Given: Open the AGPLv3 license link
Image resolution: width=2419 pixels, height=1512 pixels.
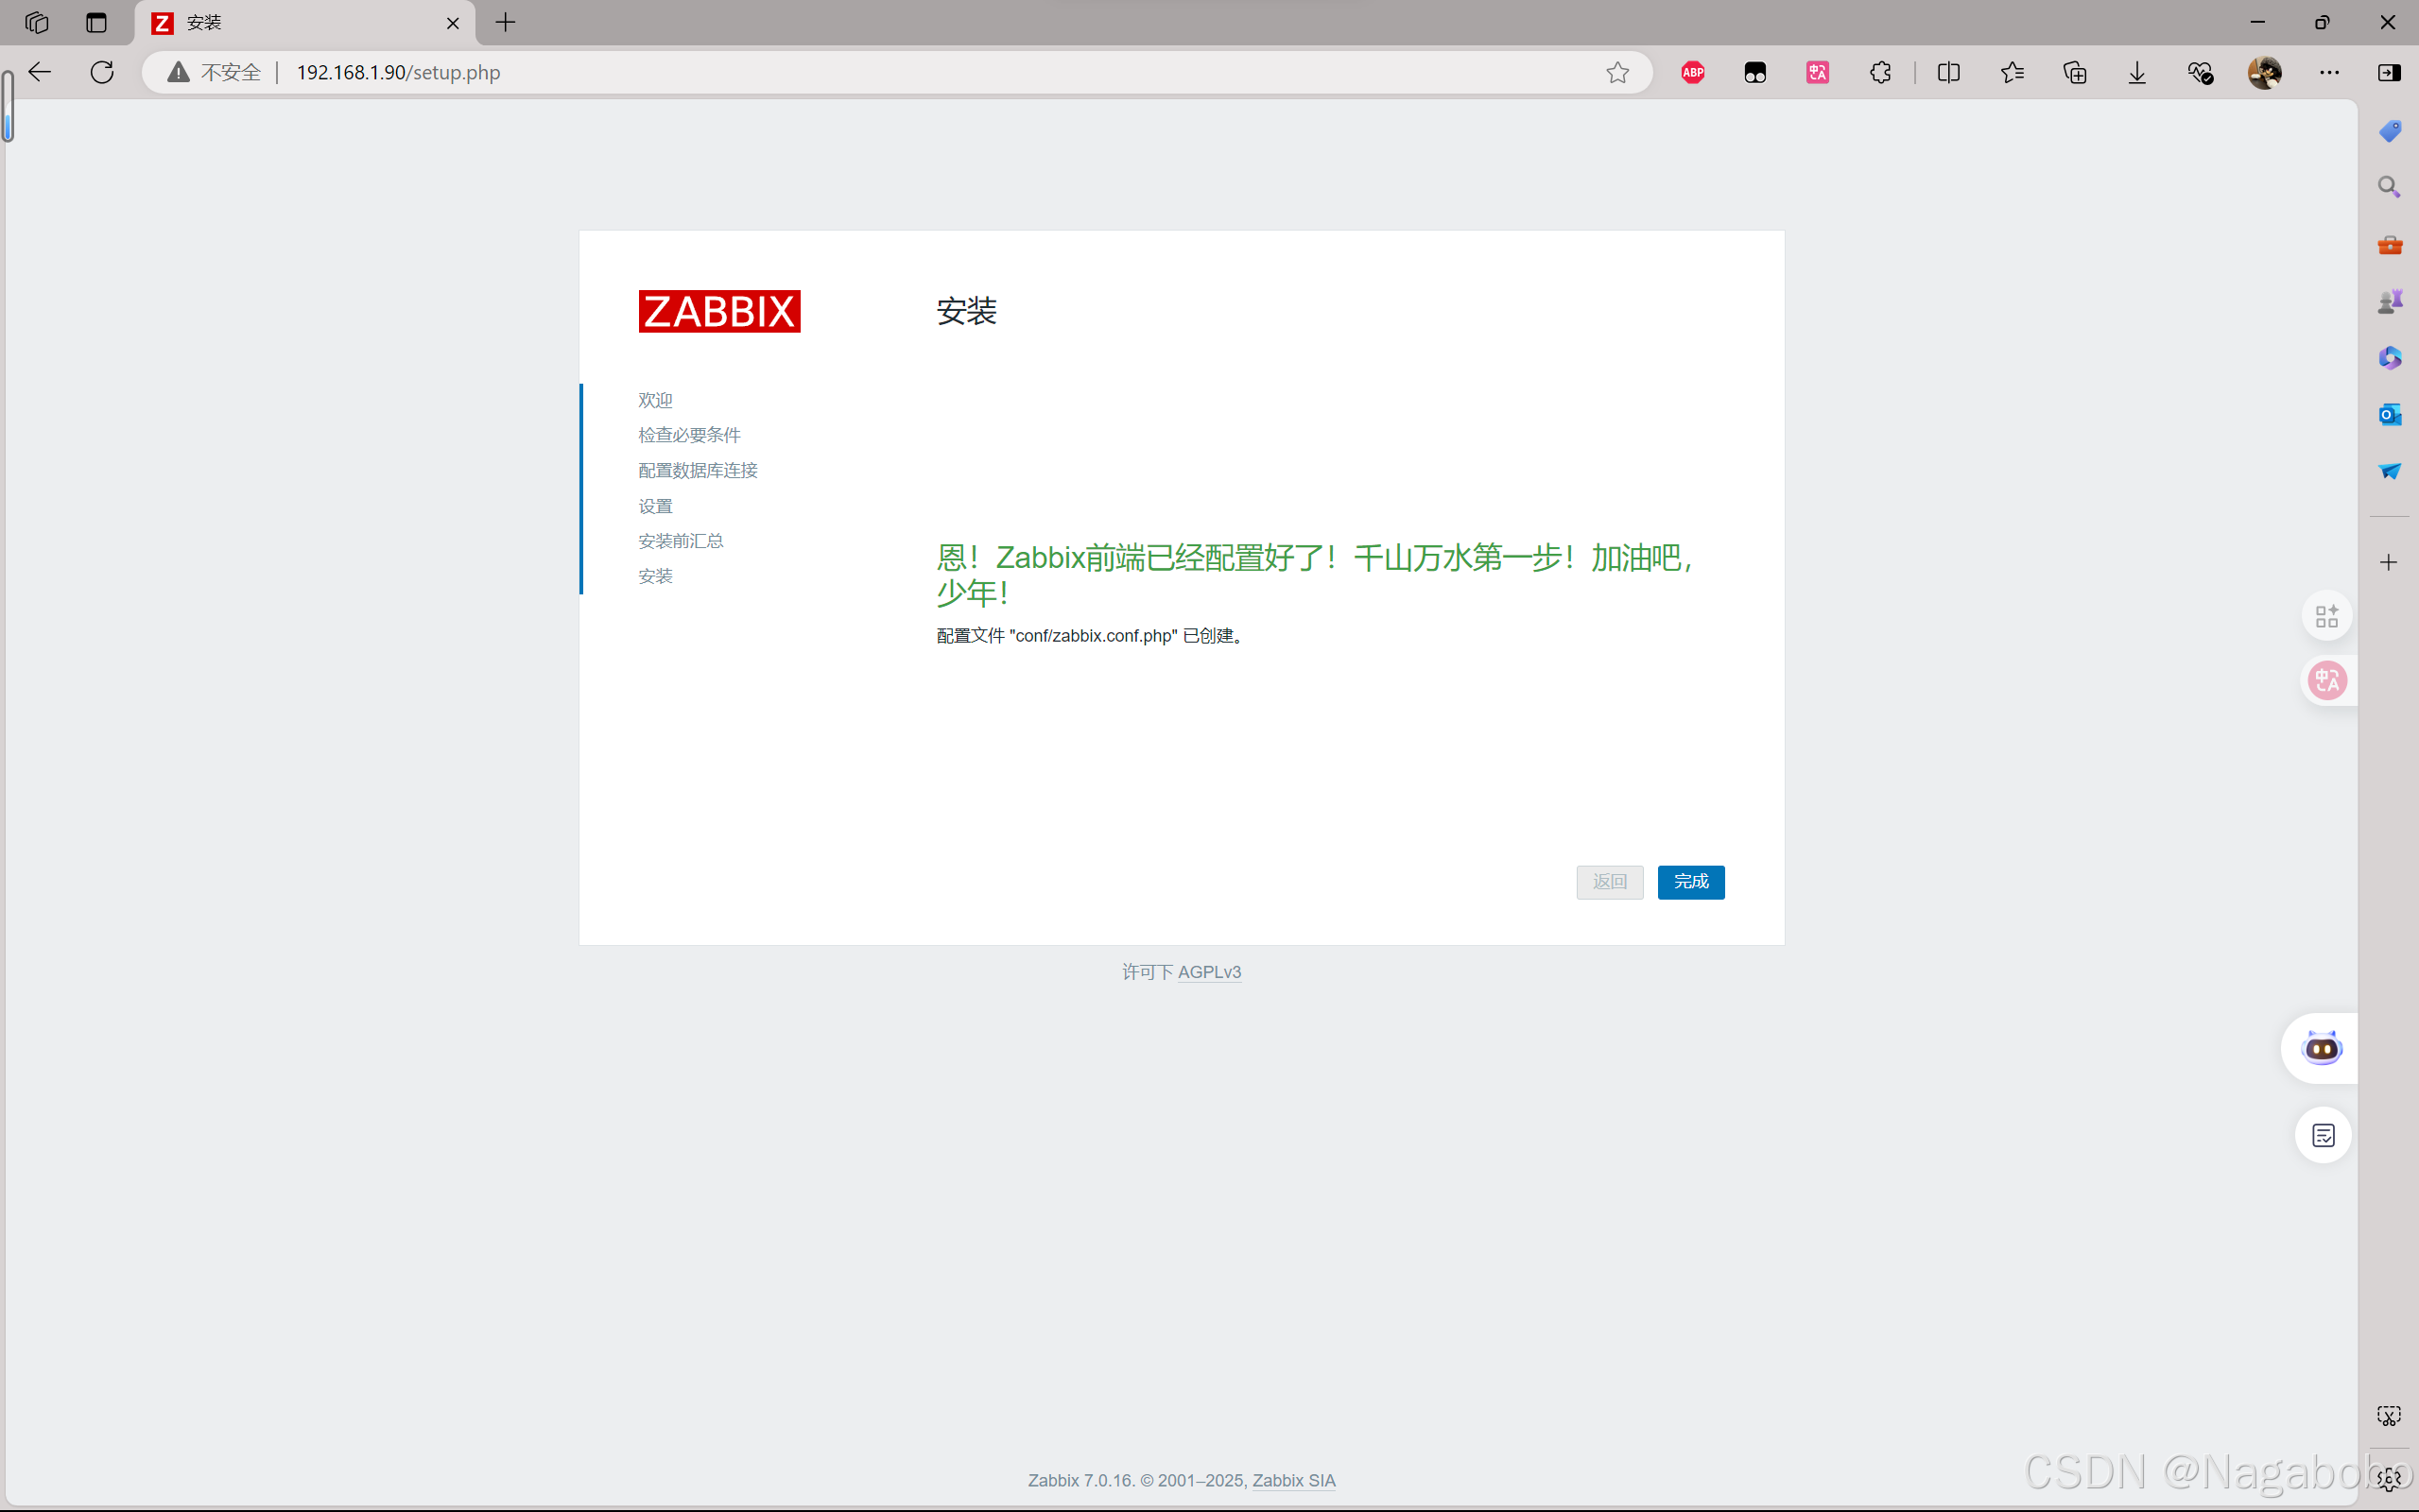Looking at the screenshot, I should [x=1209, y=972].
